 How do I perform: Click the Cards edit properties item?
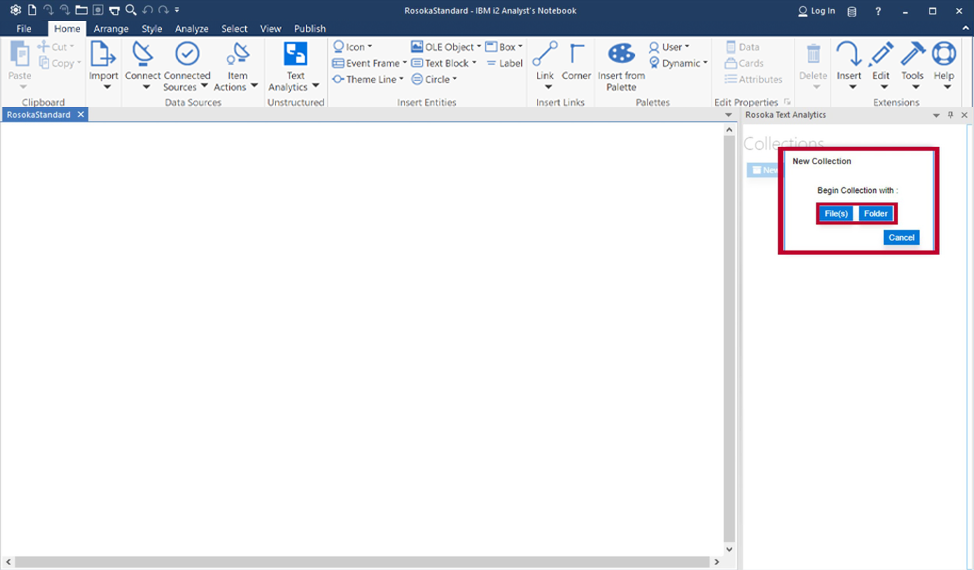(744, 63)
